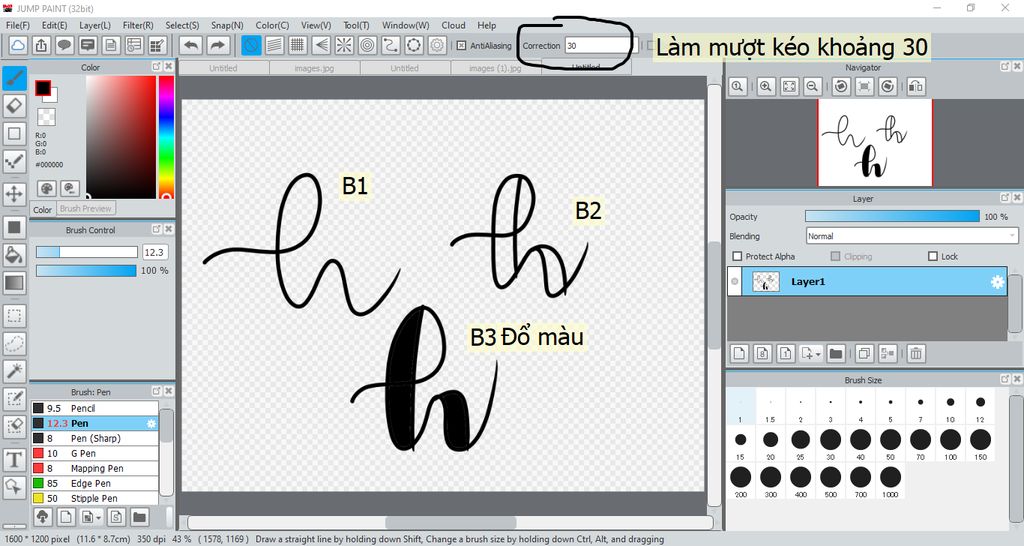The height and width of the screenshot is (546, 1024).
Task: Create a new layer folder
Action: click(835, 353)
